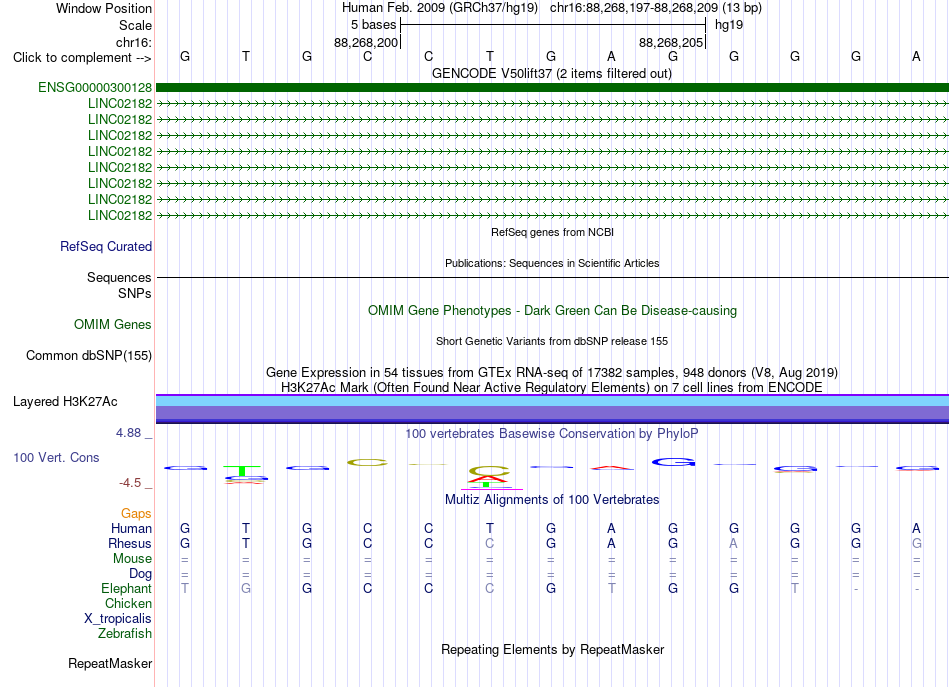Image resolution: width=950 pixels, height=687 pixels.
Task: Click the Scale label
Action: pyautogui.click(x=135, y=25)
